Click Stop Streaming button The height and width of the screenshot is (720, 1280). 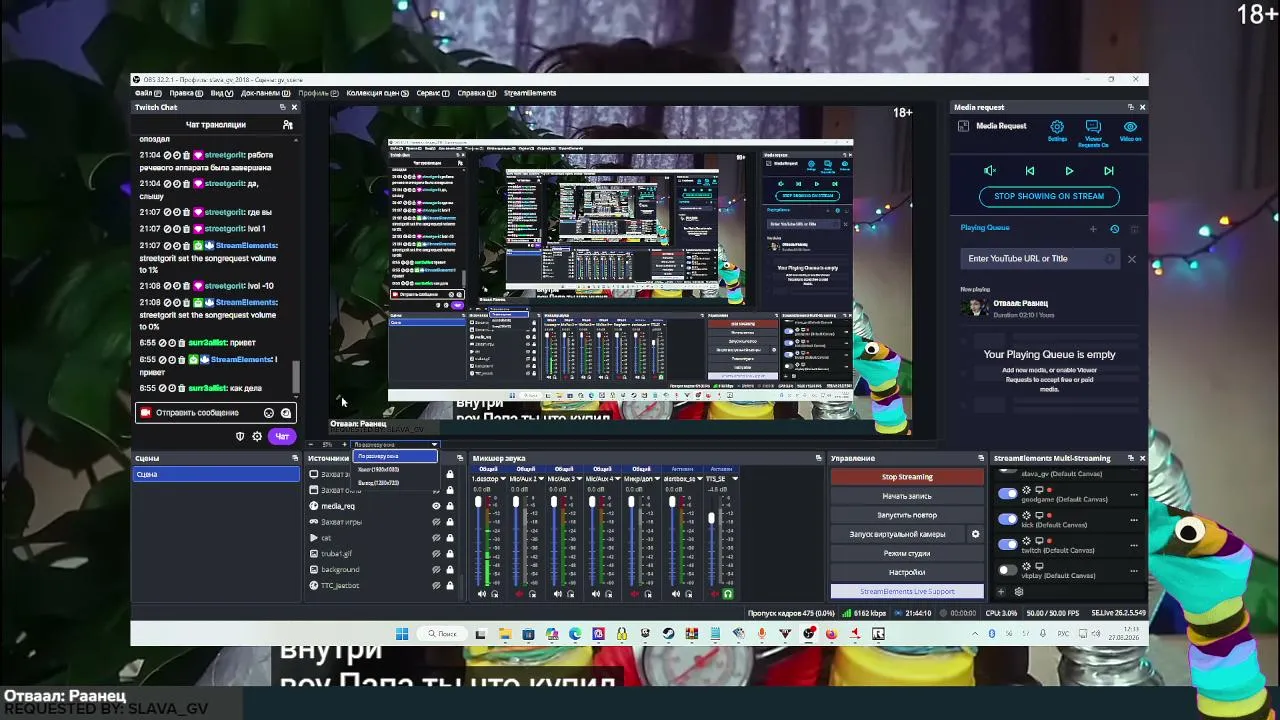point(907,477)
